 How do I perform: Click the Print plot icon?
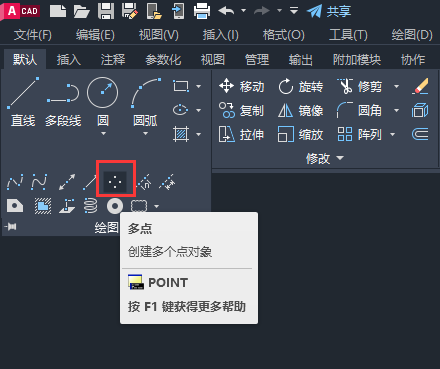[202, 11]
